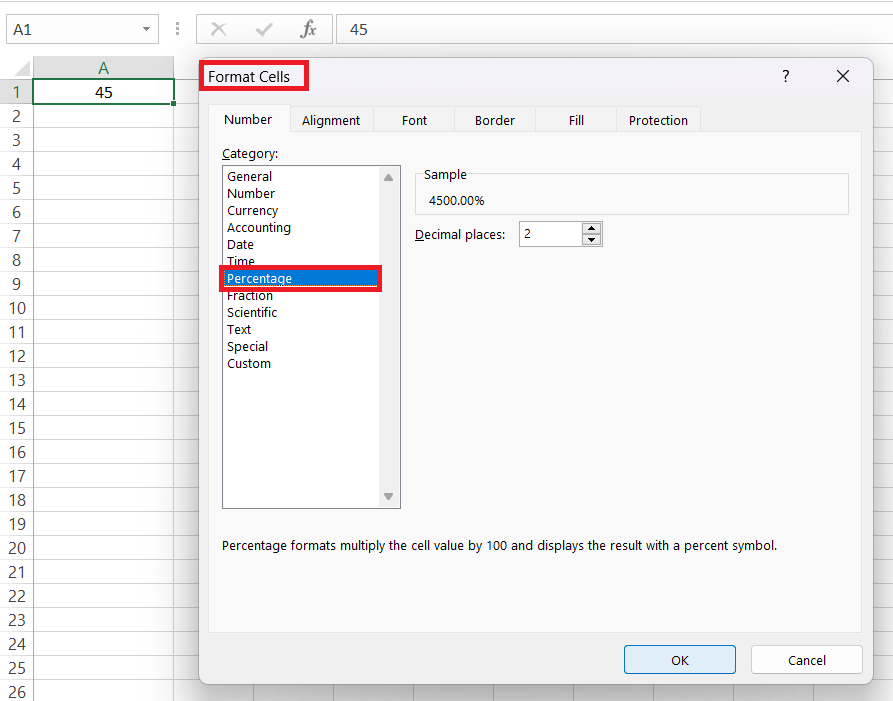
Task: Open the Font tab
Action: 414,120
